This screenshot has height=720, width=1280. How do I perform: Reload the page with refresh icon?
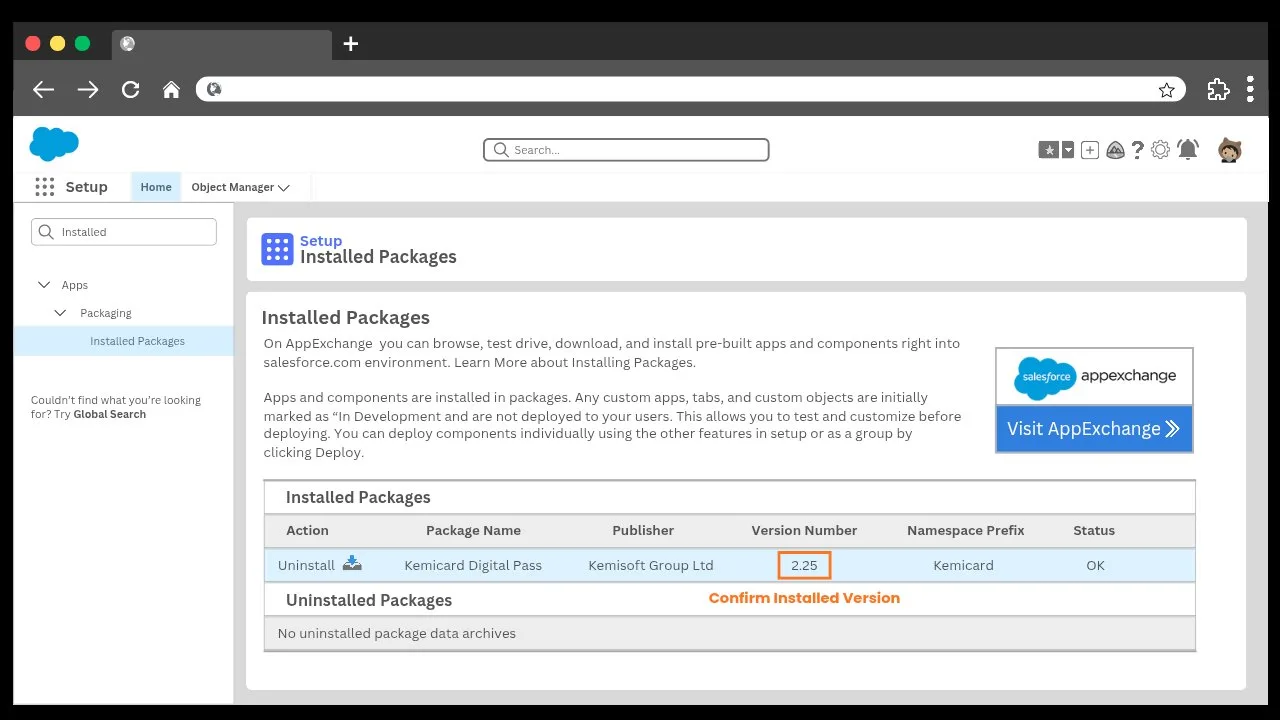pos(130,89)
